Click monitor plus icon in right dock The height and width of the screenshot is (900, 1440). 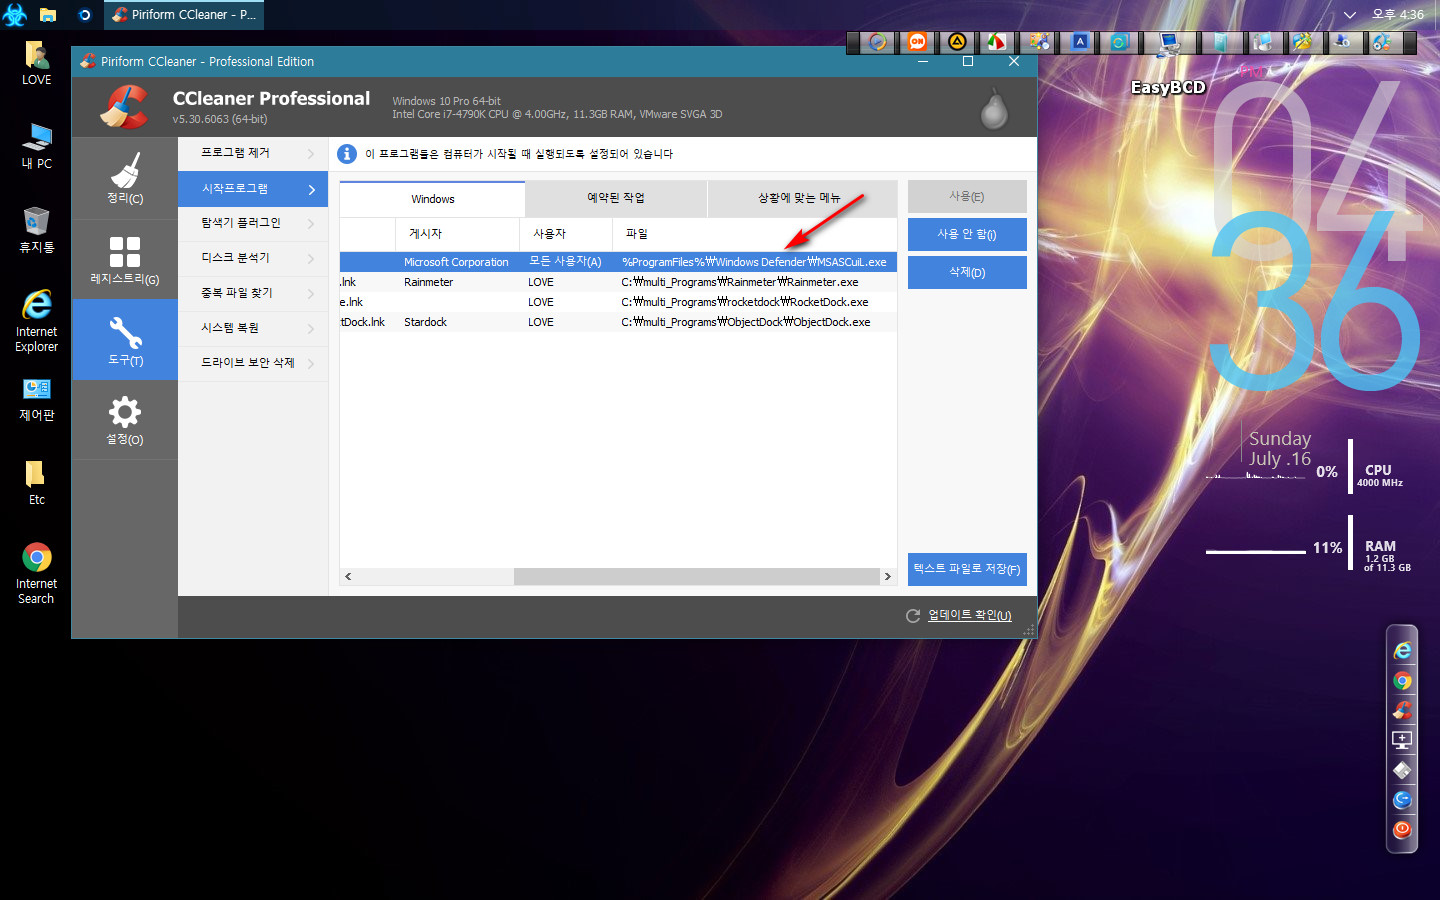coord(1402,741)
